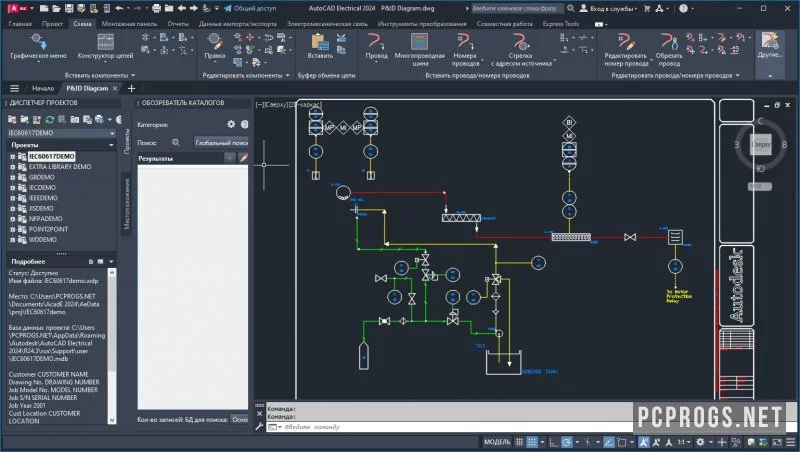Screen dimensions: 800x452
Task: Click the Print icon in quick access toolbar
Action: (x=157, y=8)
